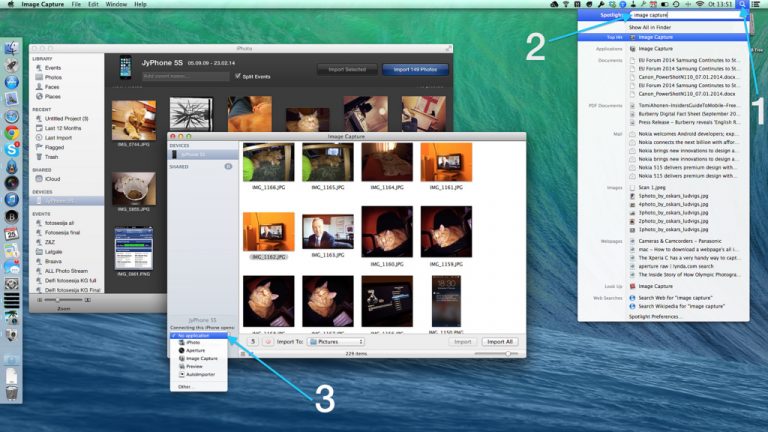Viewport: 768px width, 432px height.
Task: Launch Google Chrome from the Dock
Action: click(x=11, y=132)
